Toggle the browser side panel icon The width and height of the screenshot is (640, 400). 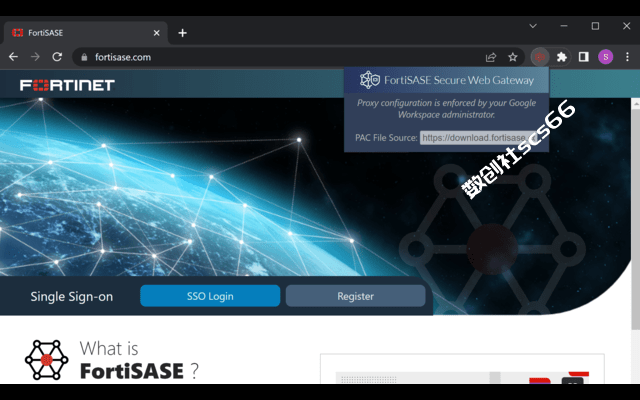584,57
